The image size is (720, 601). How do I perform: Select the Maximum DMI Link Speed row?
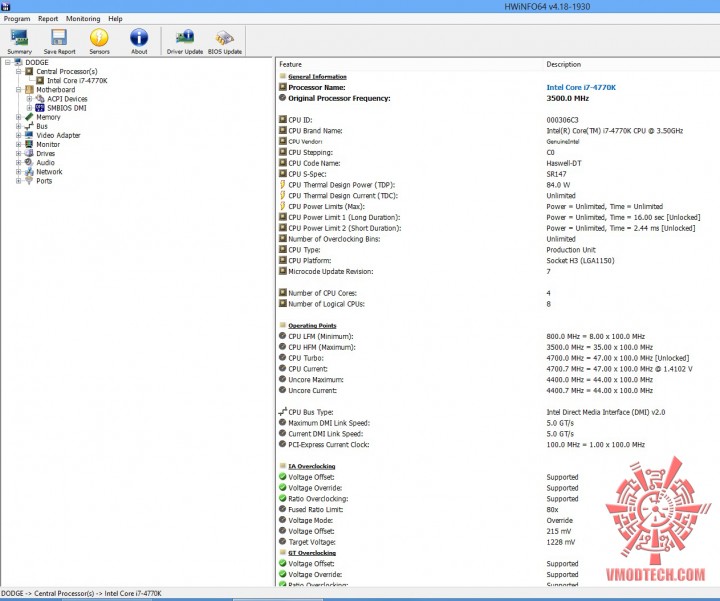click(498, 423)
